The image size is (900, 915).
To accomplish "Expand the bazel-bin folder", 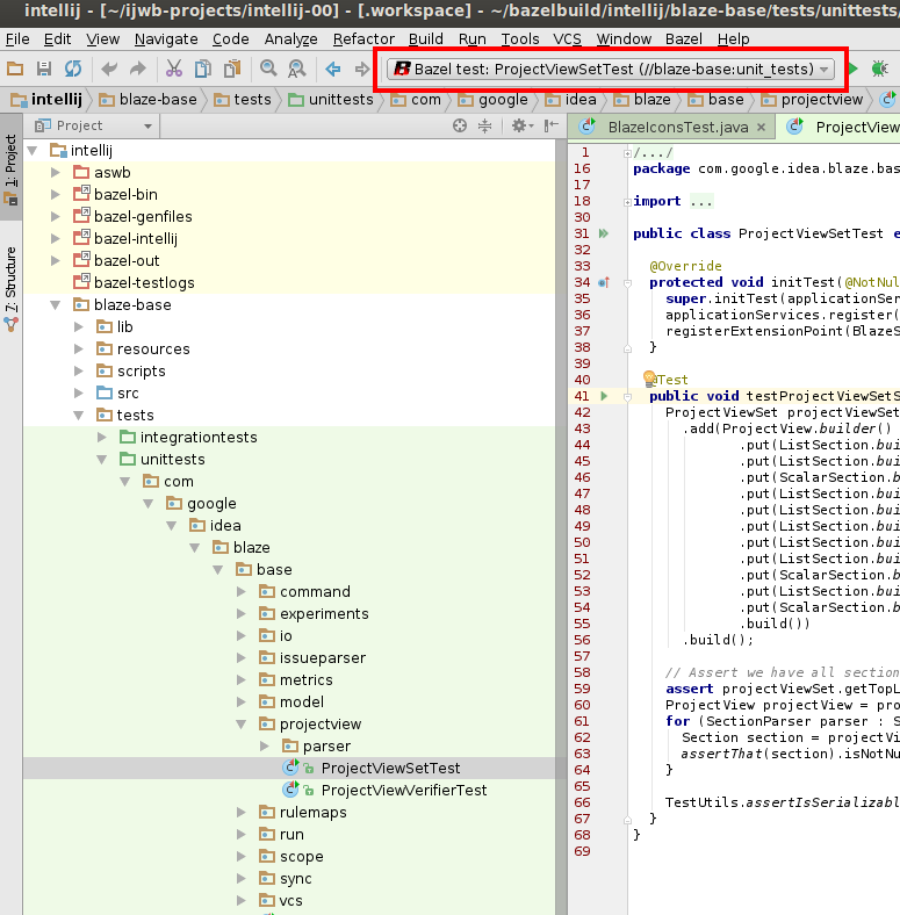I will click(x=55, y=194).
